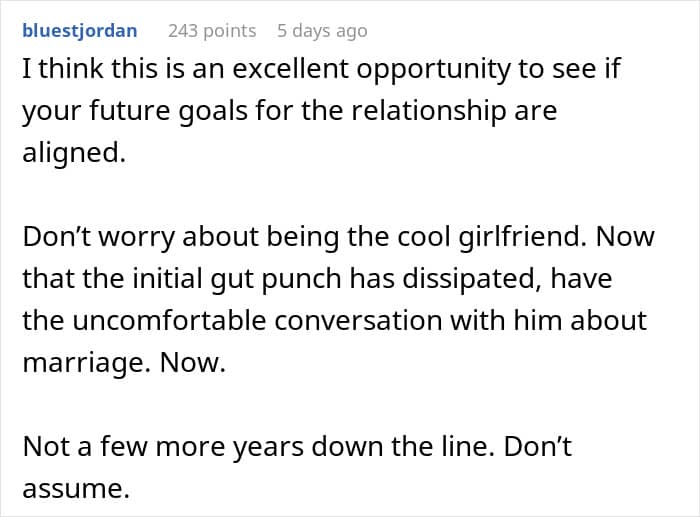Click the word conversation in second paragraph
Image resolution: width=700 pixels, height=517 pixels.
358,321
